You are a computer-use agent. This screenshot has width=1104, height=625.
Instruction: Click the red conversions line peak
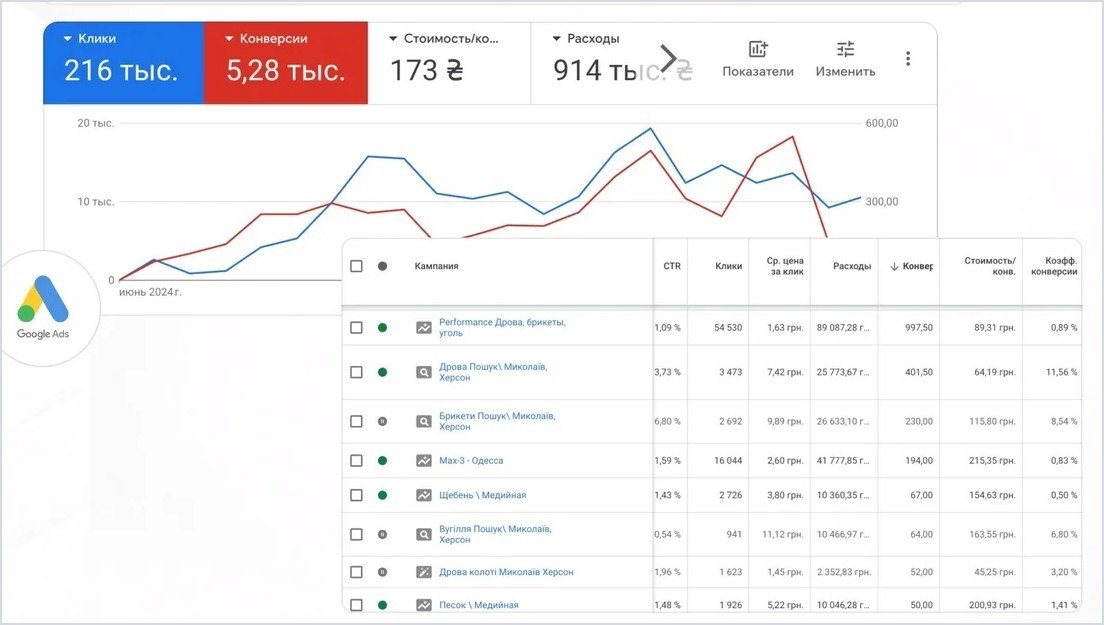[793, 137]
